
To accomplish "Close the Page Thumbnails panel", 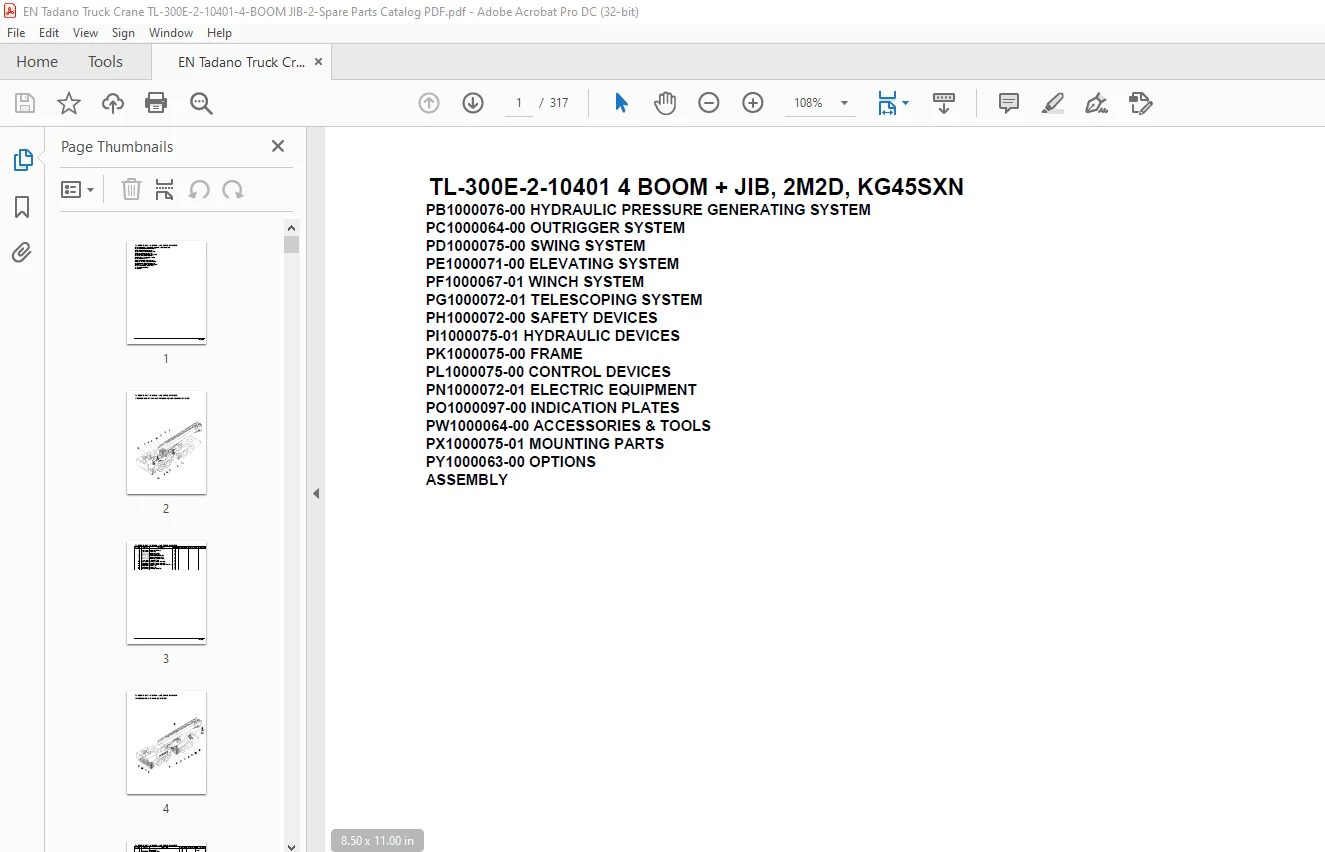I will 278,146.
